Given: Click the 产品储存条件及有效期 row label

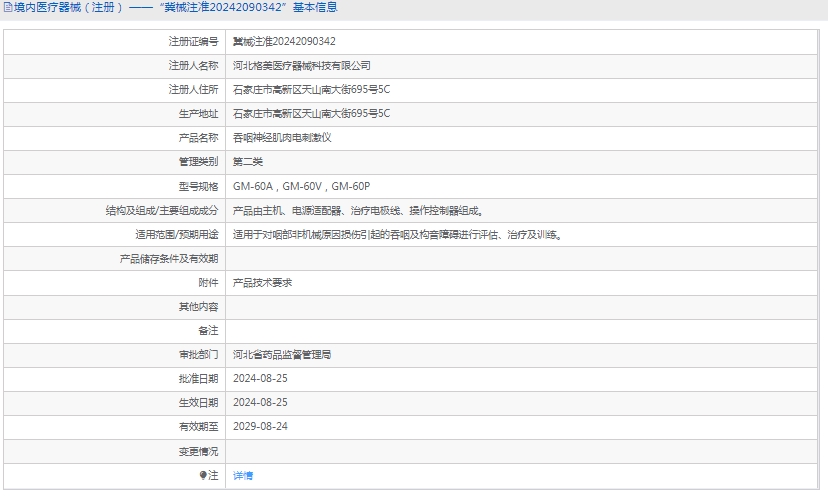Looking at the screenshot, I should (x=168, y=258).
